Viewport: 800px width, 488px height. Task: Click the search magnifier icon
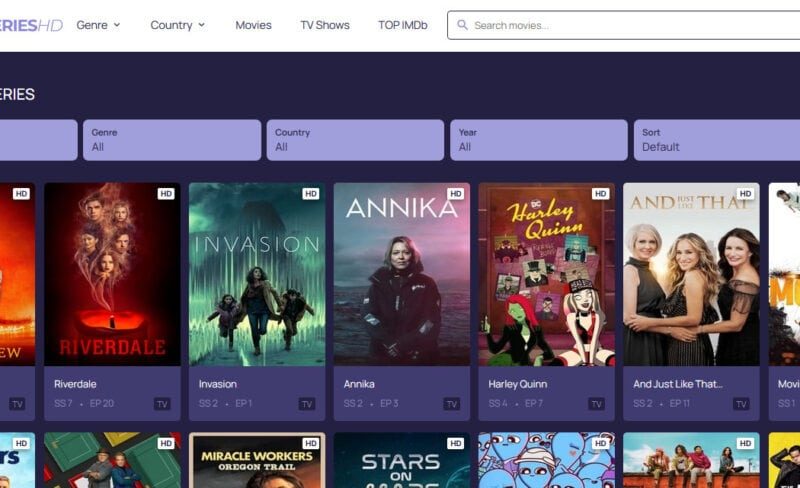[x=462, y=25]
